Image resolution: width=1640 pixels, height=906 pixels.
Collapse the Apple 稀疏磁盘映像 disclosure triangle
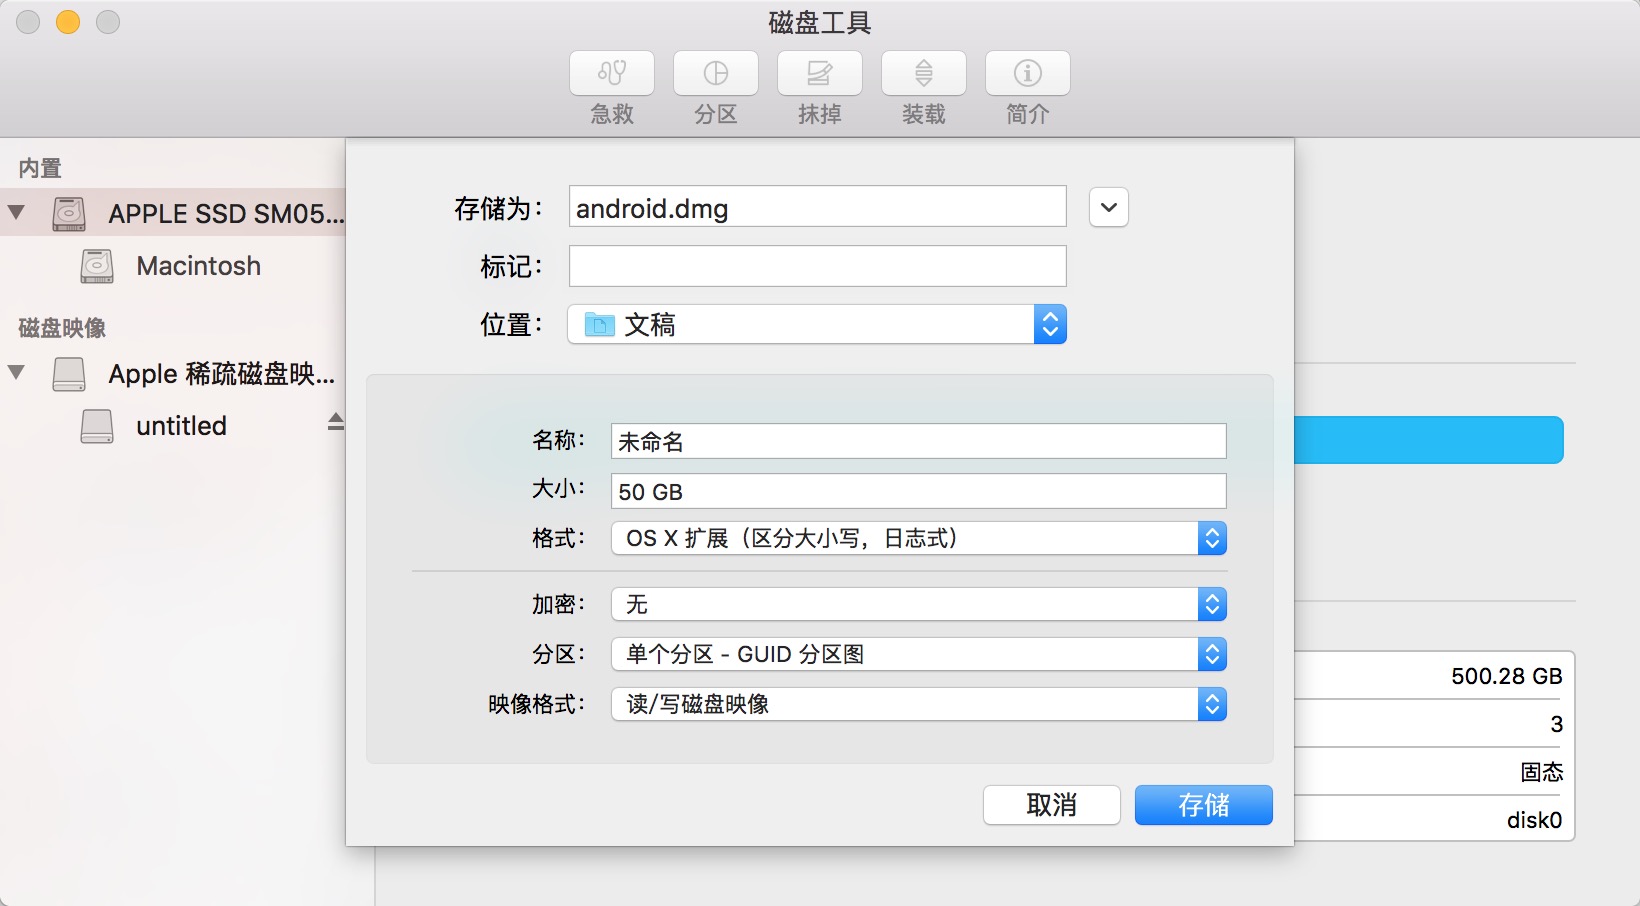[16, 372]
